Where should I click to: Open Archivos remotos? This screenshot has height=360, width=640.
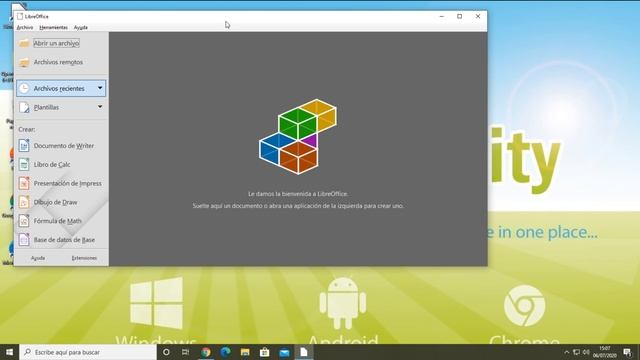(58, 62)
